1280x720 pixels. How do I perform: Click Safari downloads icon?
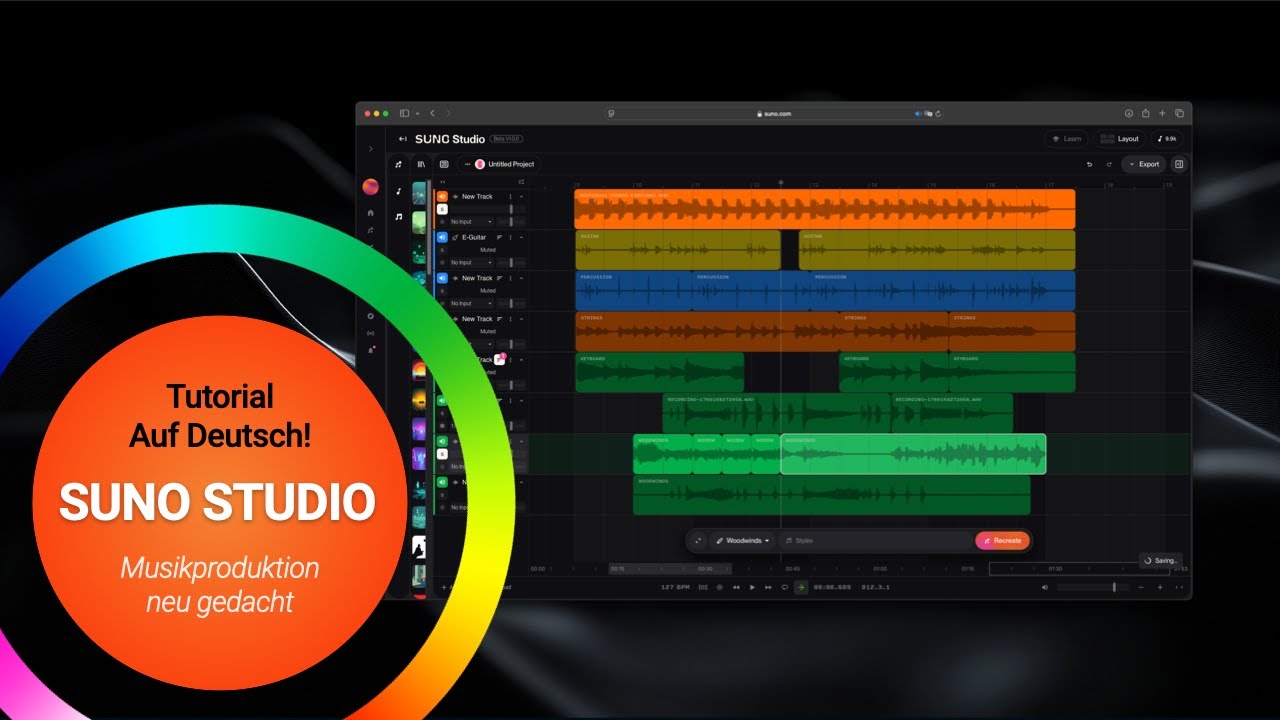coord(1129,113)
